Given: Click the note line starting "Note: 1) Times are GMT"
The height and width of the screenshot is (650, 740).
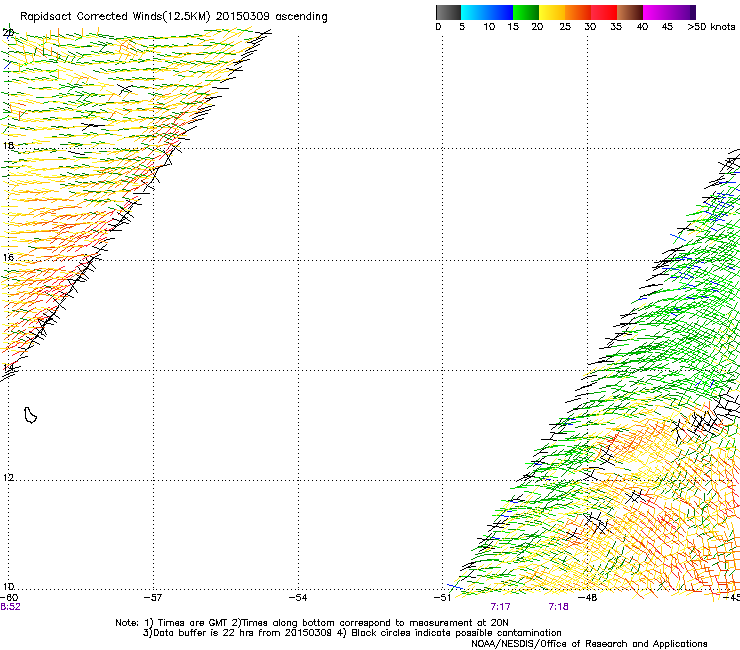Looking at the screenshot, I should click(312, 623).
